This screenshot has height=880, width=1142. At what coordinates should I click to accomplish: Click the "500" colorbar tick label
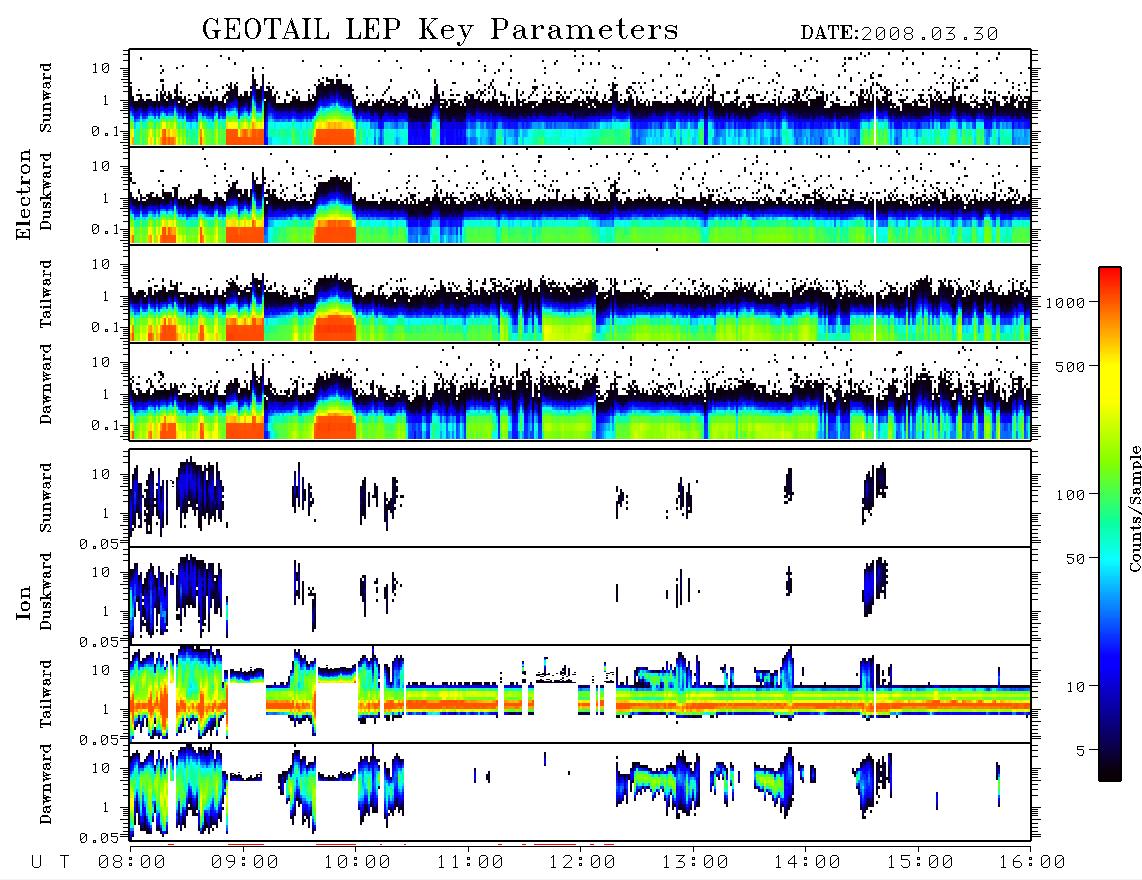(x=1071, y=366)
